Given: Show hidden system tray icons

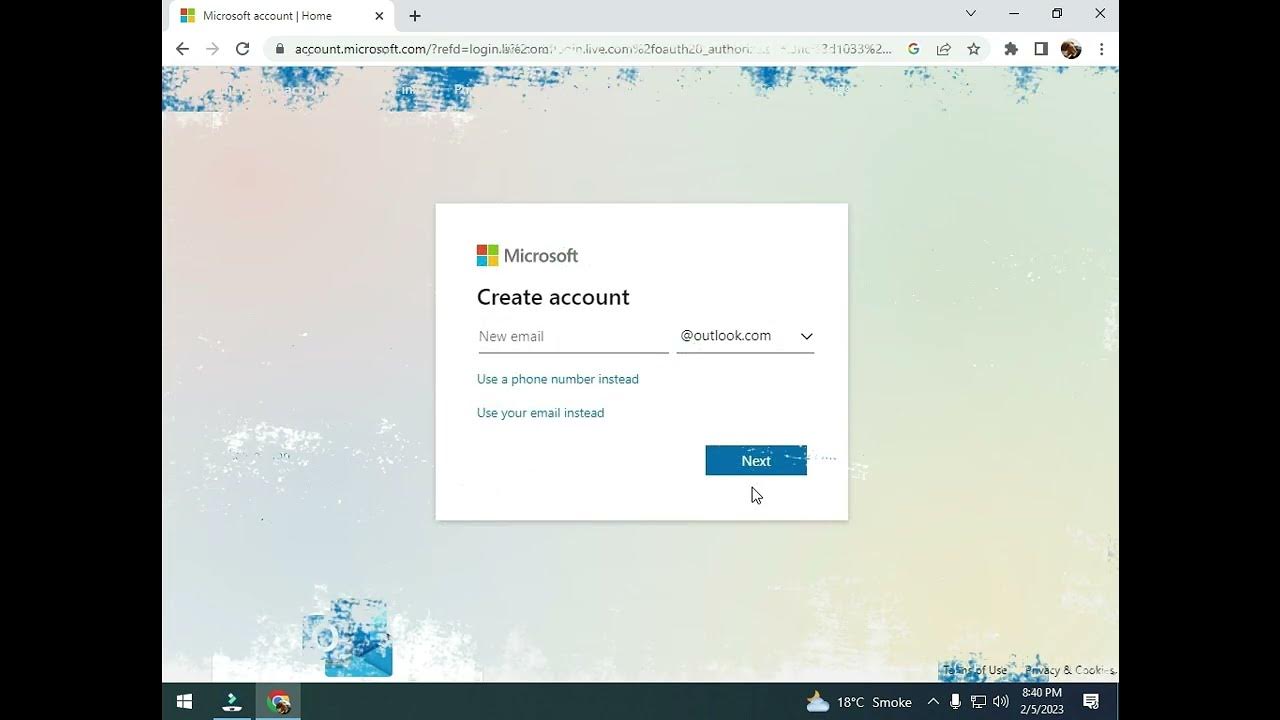Looking at the screenshot, I should 933,702.
